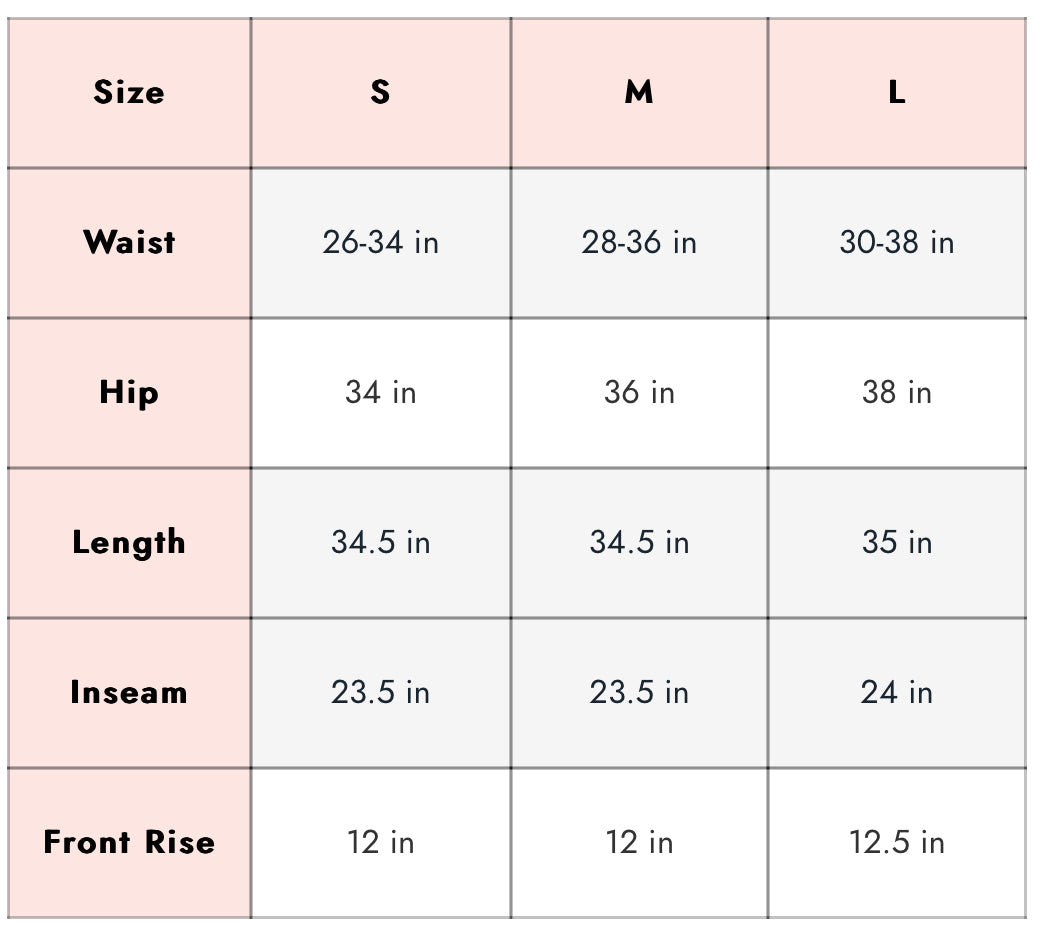Select size S length 34.5 in cell
This screenshot has height=933, width=1048.
point(380,542)
